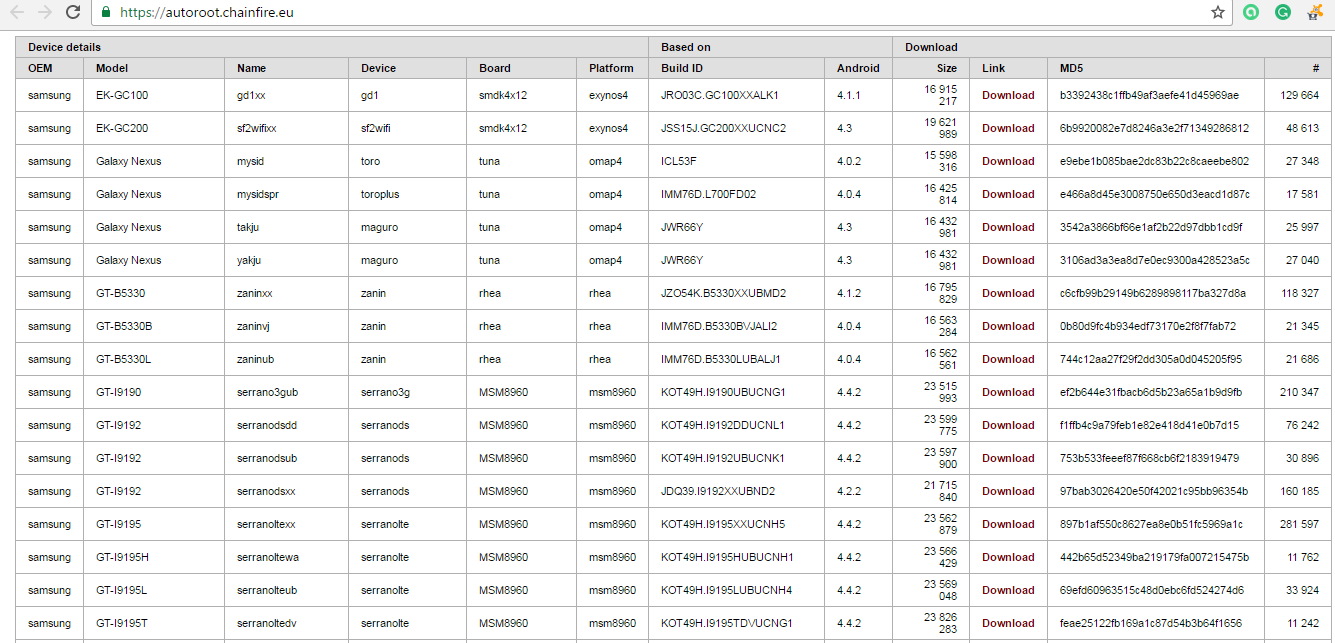Image resolution: width=1335 pixels, height=643 pixels.
Task: Go back to the previous page
Action: pos(17,13)
